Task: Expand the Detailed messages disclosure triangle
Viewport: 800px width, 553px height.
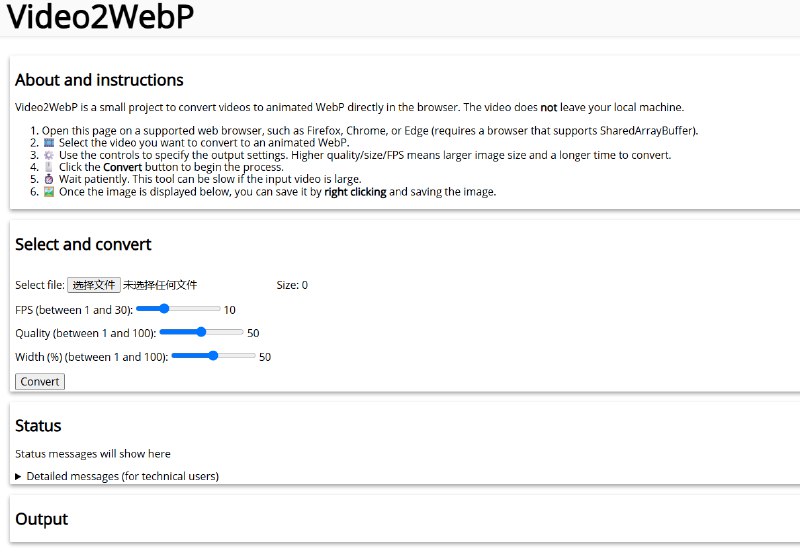Action: [x=19, y=477]
